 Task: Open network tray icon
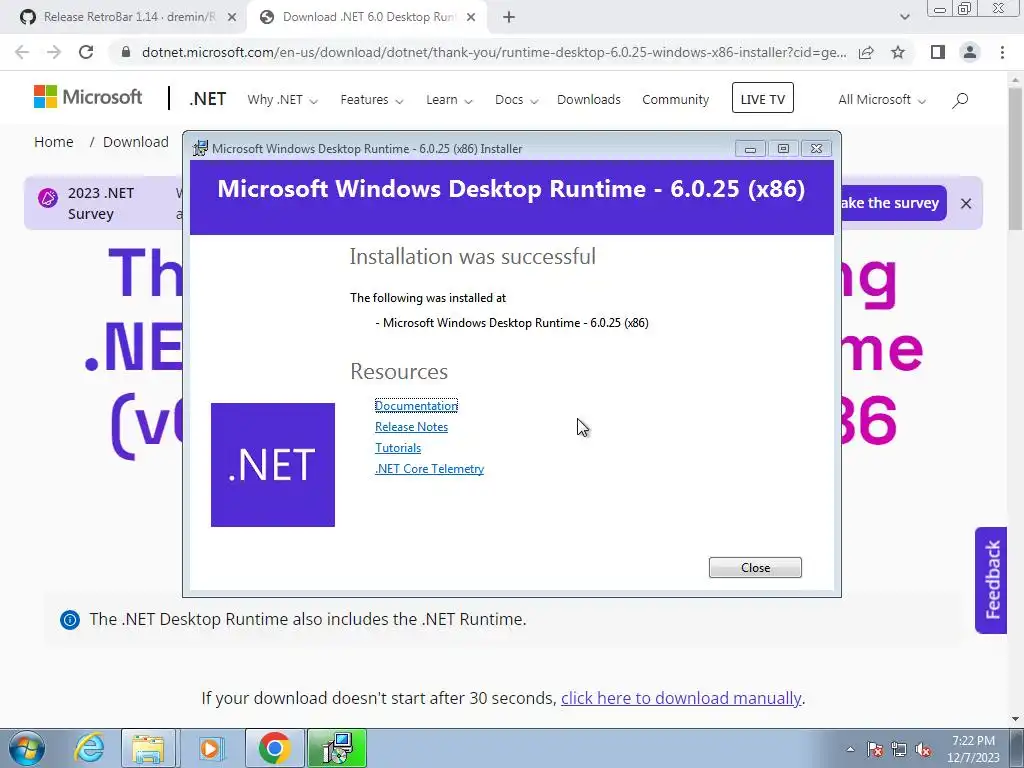[899, 749]
